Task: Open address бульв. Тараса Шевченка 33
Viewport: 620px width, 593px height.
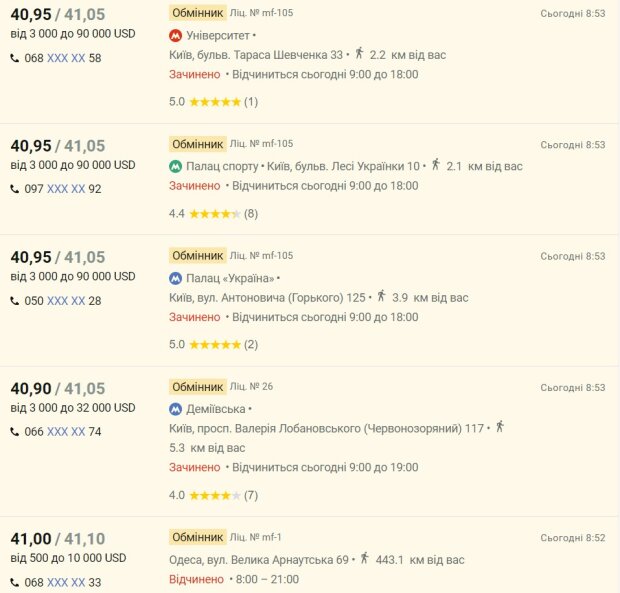Action: pyautogui.click(x=256, y=54)
